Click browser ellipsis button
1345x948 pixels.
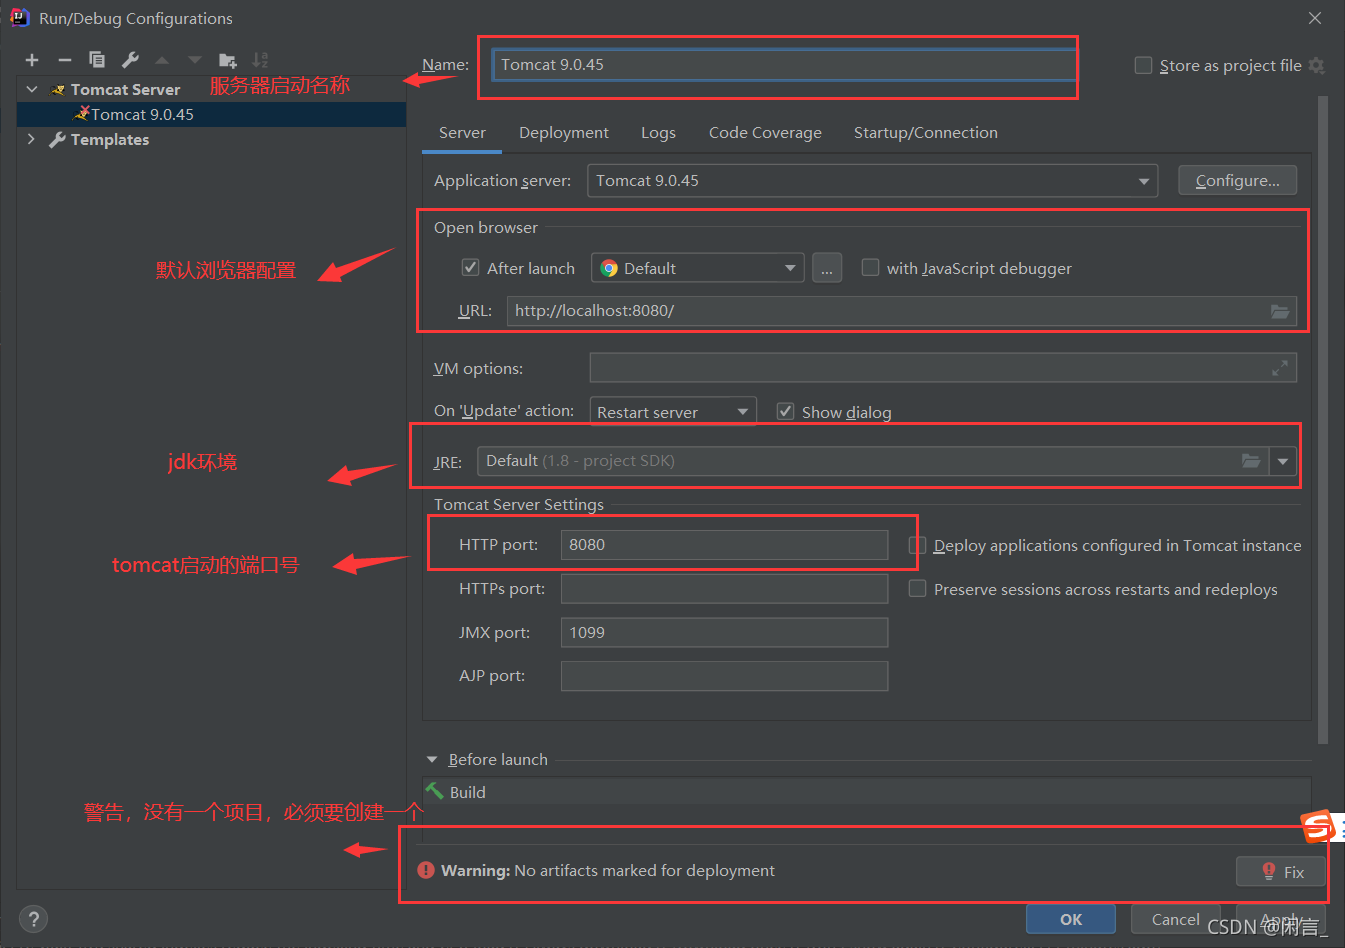tap(827, 268)
